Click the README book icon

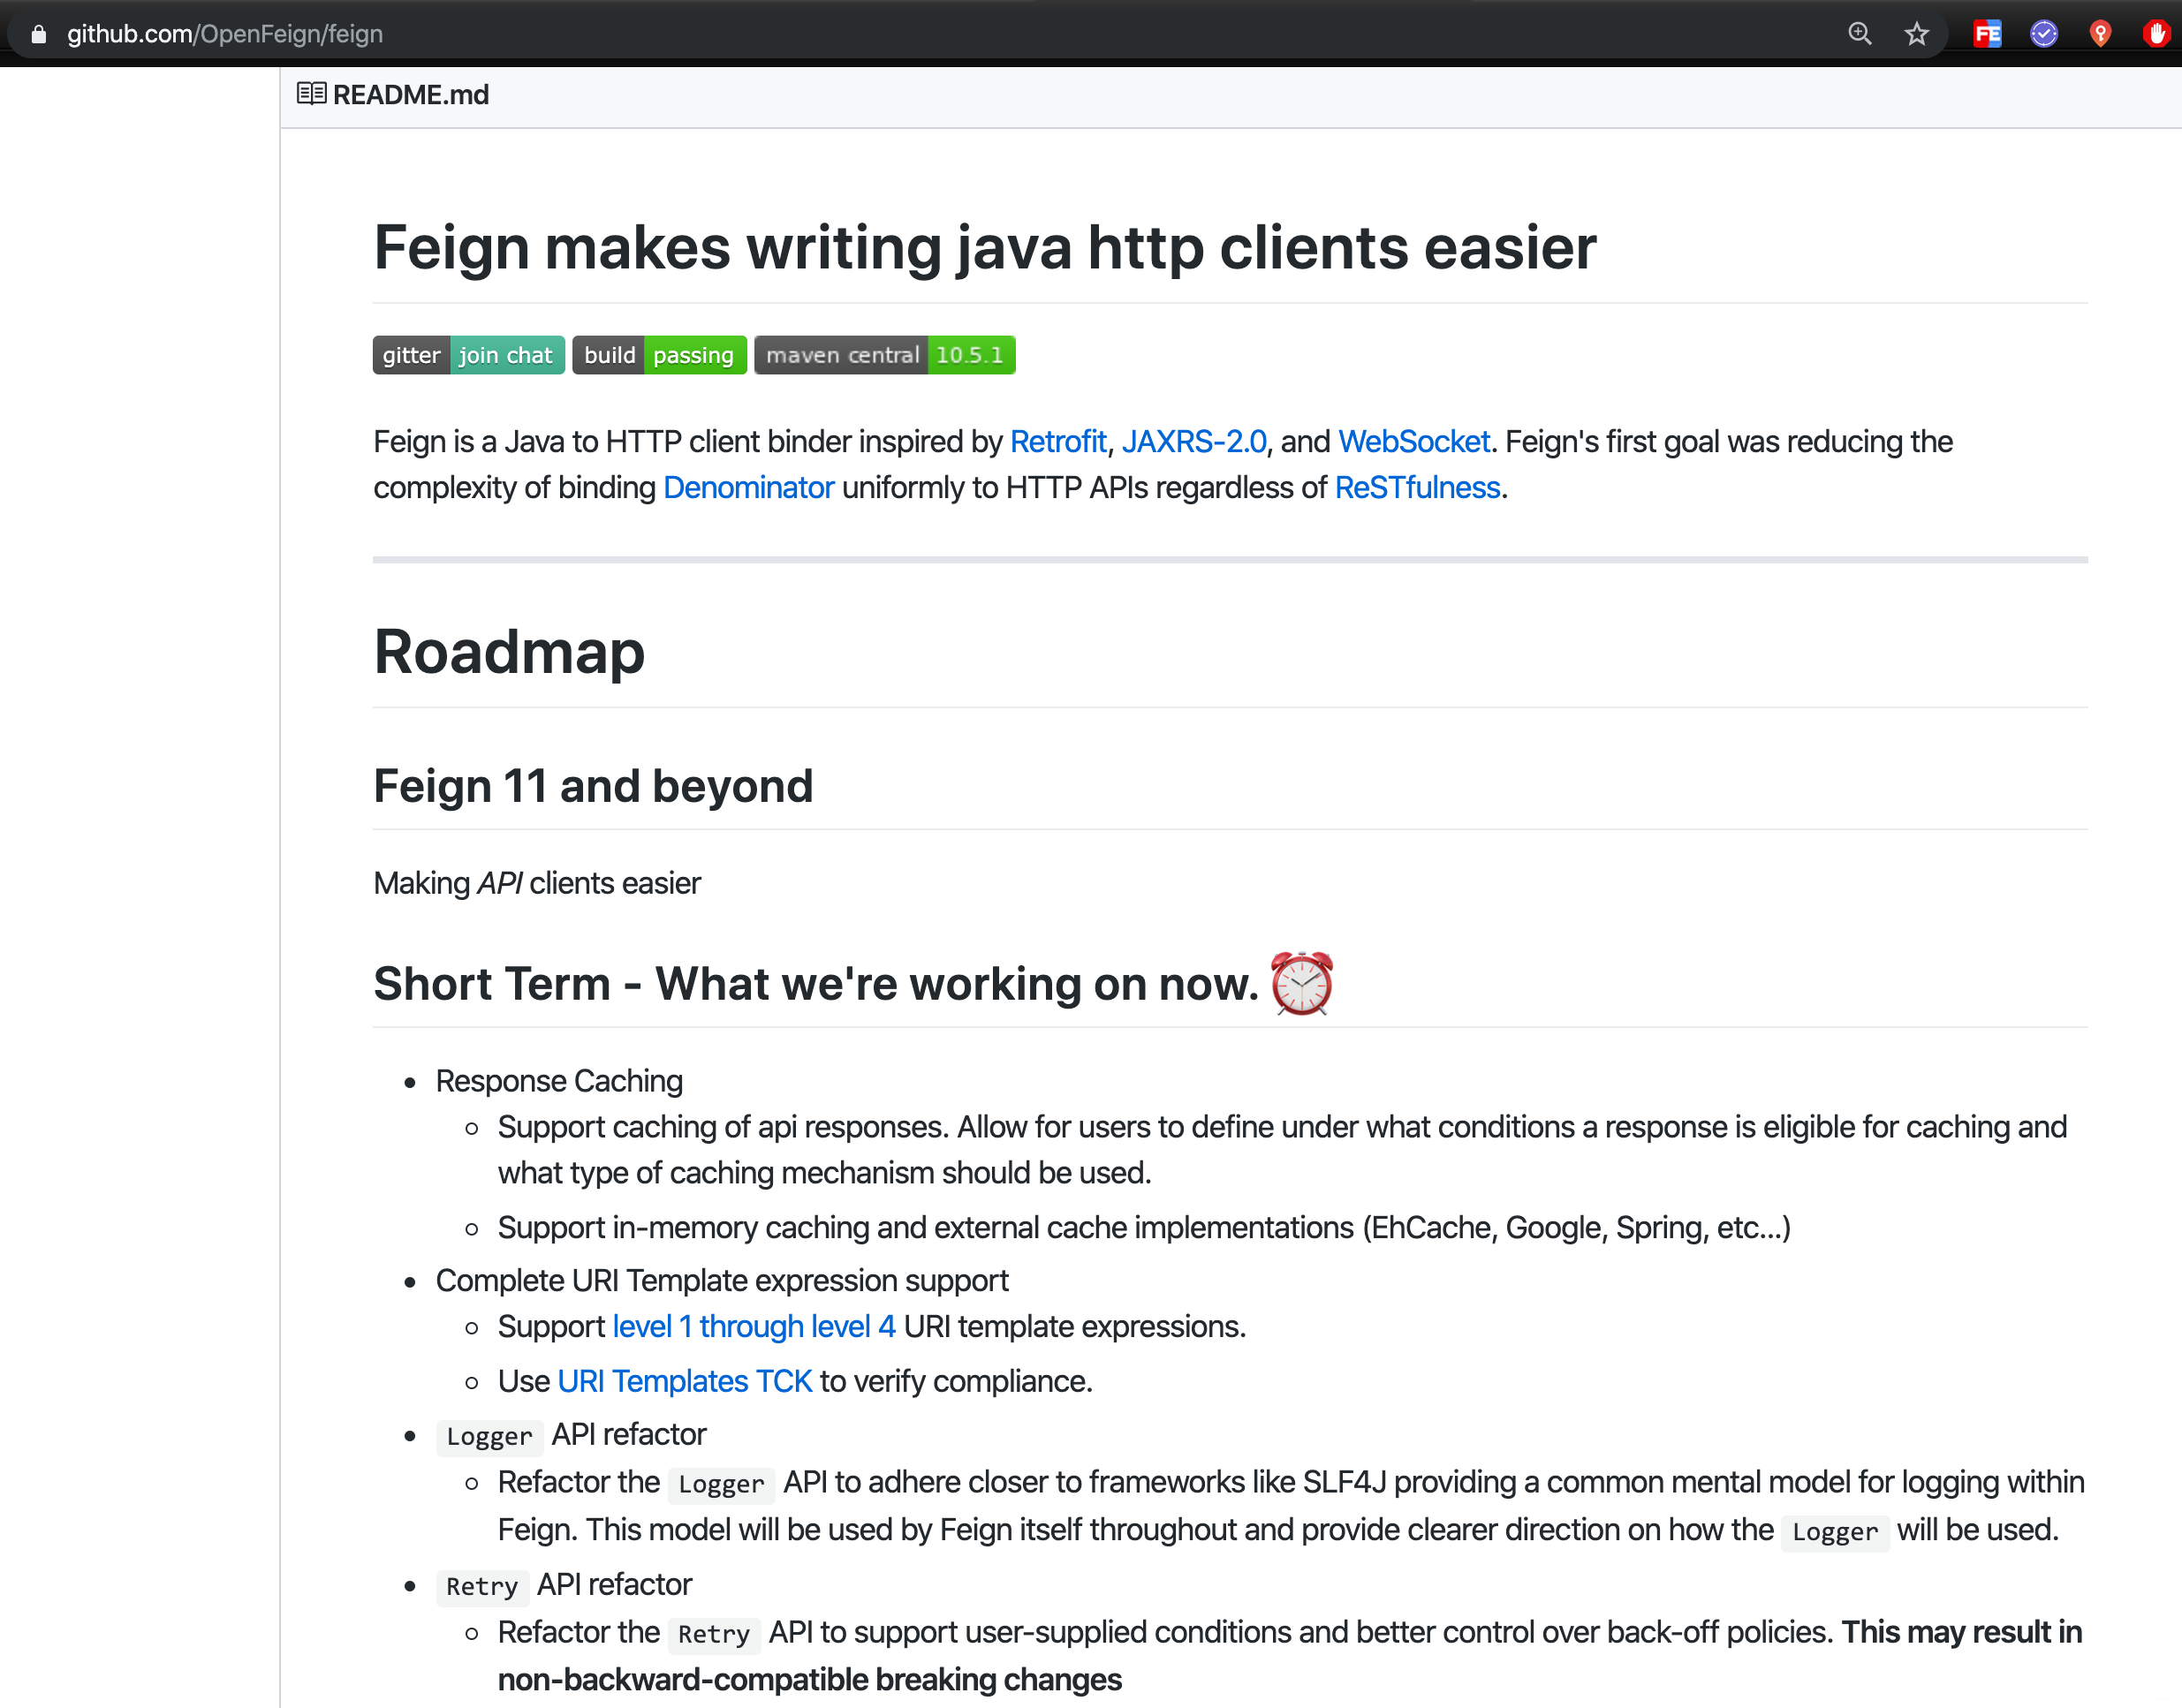tap(311, 94)
